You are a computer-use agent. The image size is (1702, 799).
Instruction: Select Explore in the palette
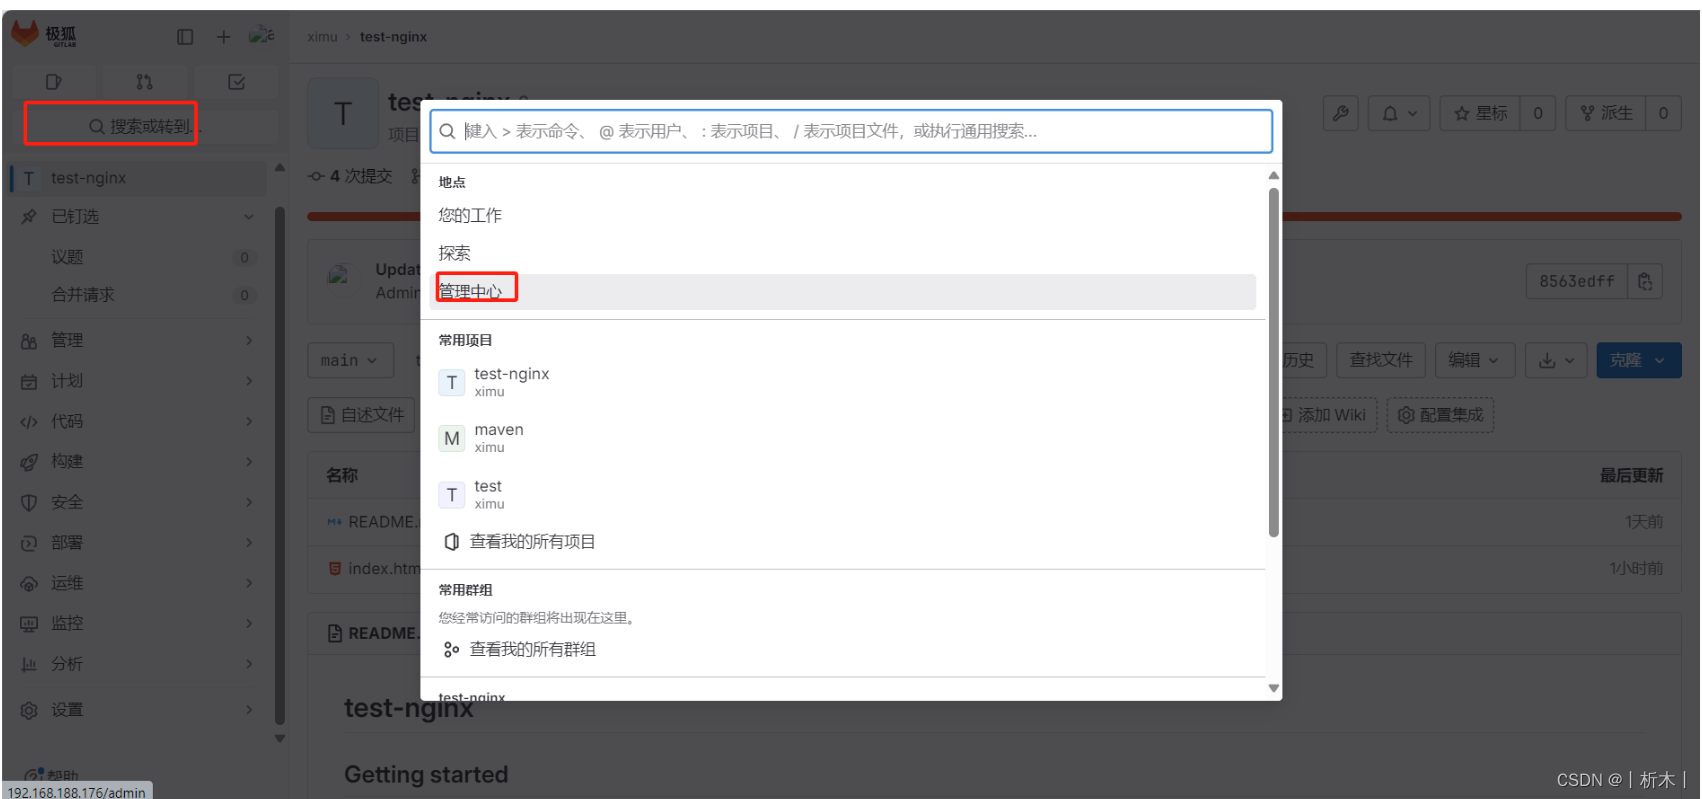pyautogui.click(x=843, y=253)
